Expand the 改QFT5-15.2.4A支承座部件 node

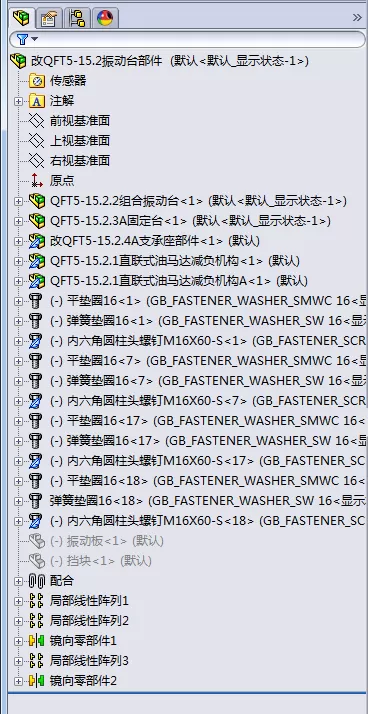tap(18, 241)
